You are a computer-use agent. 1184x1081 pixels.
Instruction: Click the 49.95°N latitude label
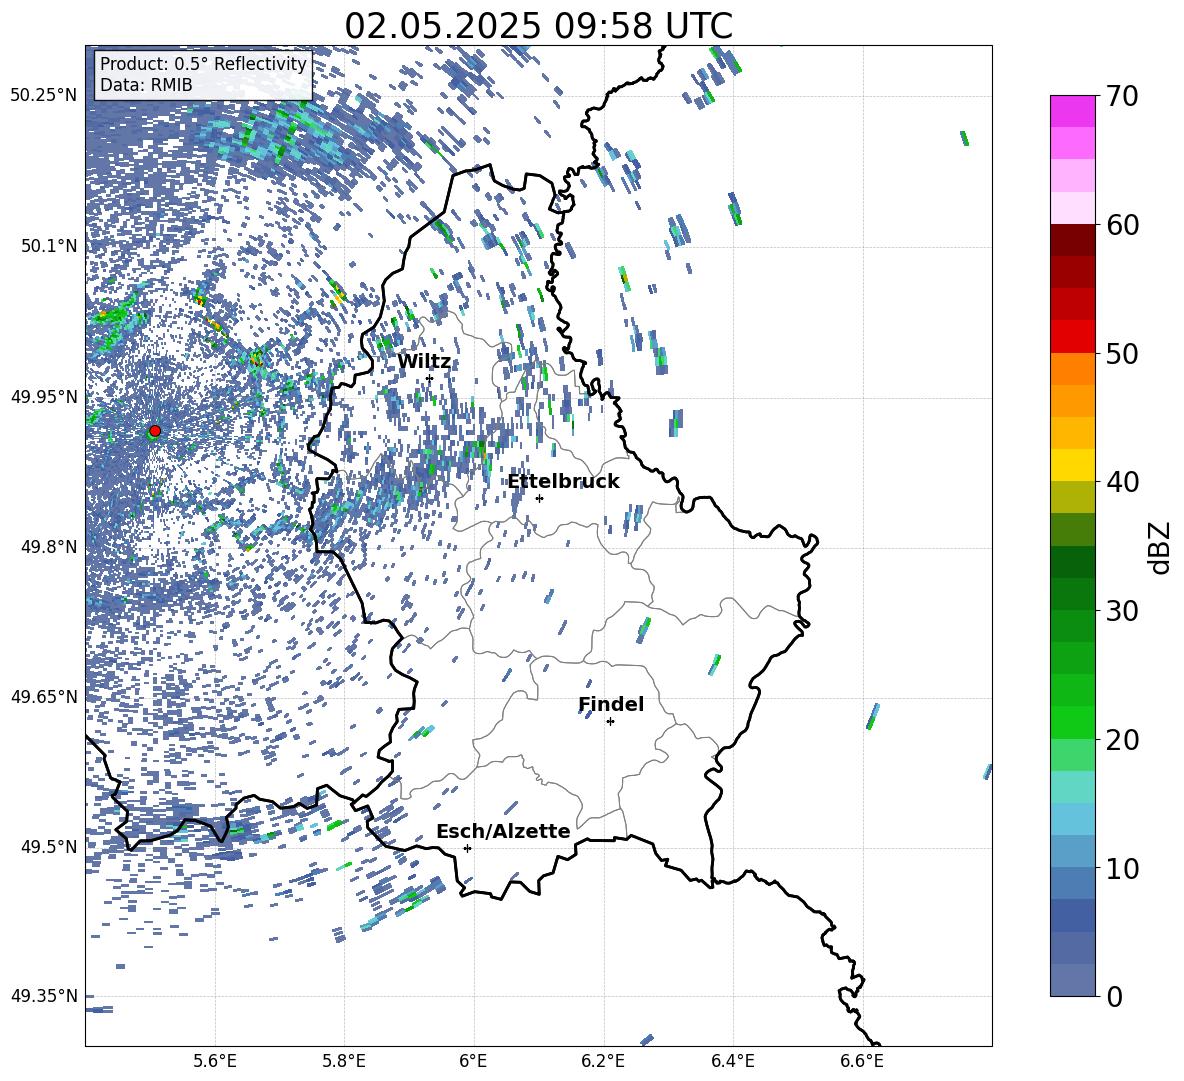(x=44, y=396)
